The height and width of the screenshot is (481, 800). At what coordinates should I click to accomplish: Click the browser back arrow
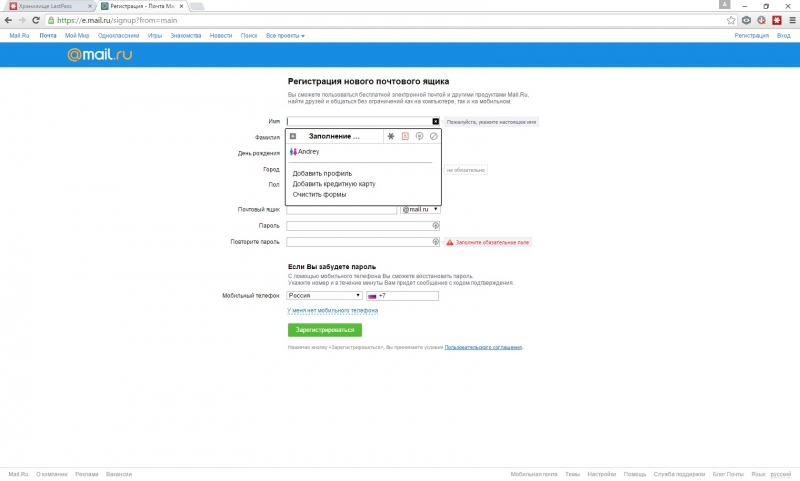(x=8, y=20)
